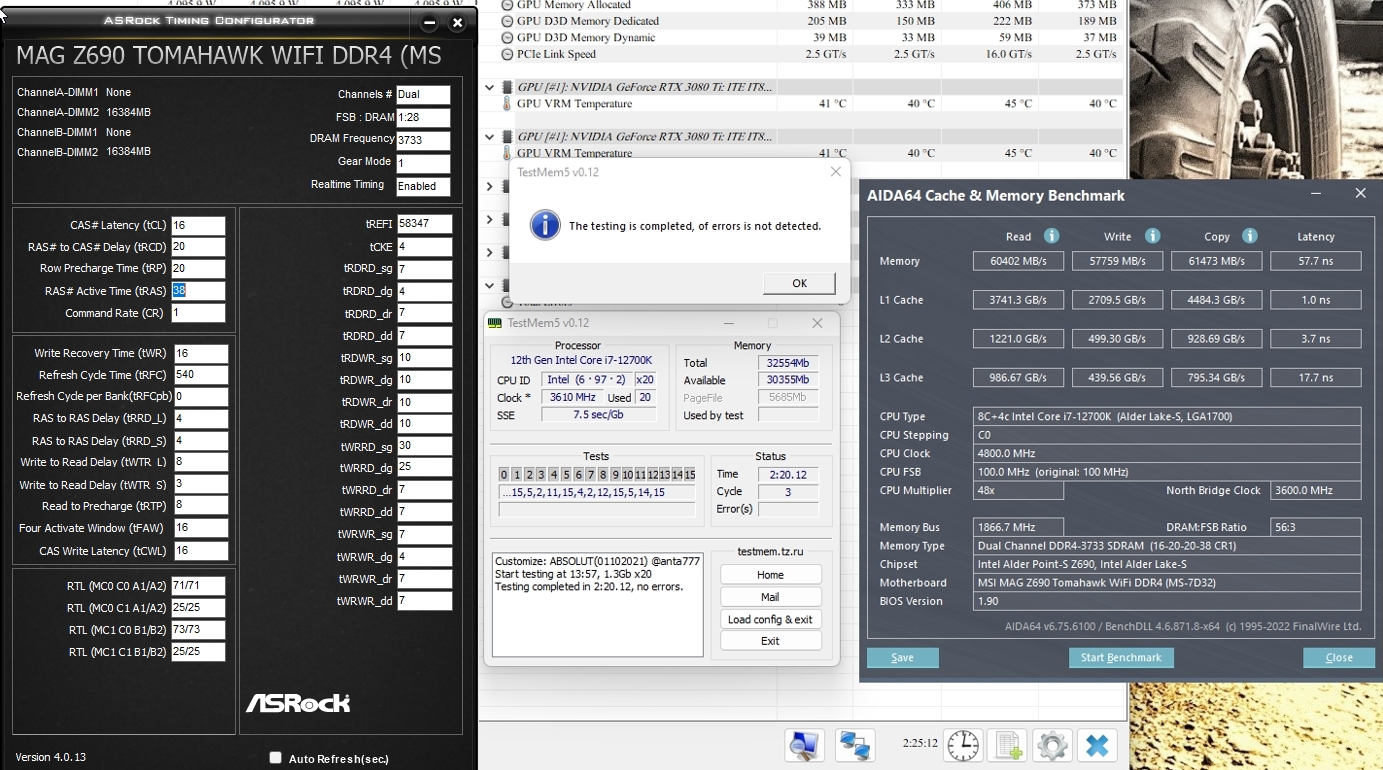
Task: Minimize the ASRock Timing Configurator window
Action: point(430,22)
